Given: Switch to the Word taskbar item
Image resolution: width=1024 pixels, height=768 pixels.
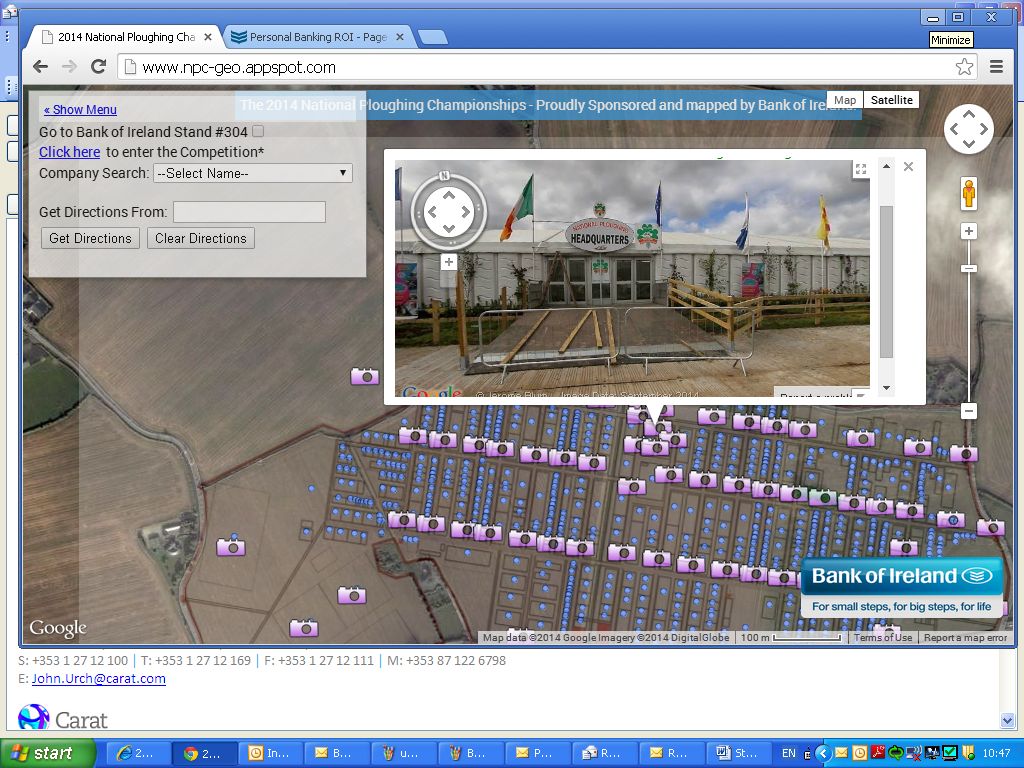Looking at the screenshot, I should pyautogui.click(x=738, y=753).
